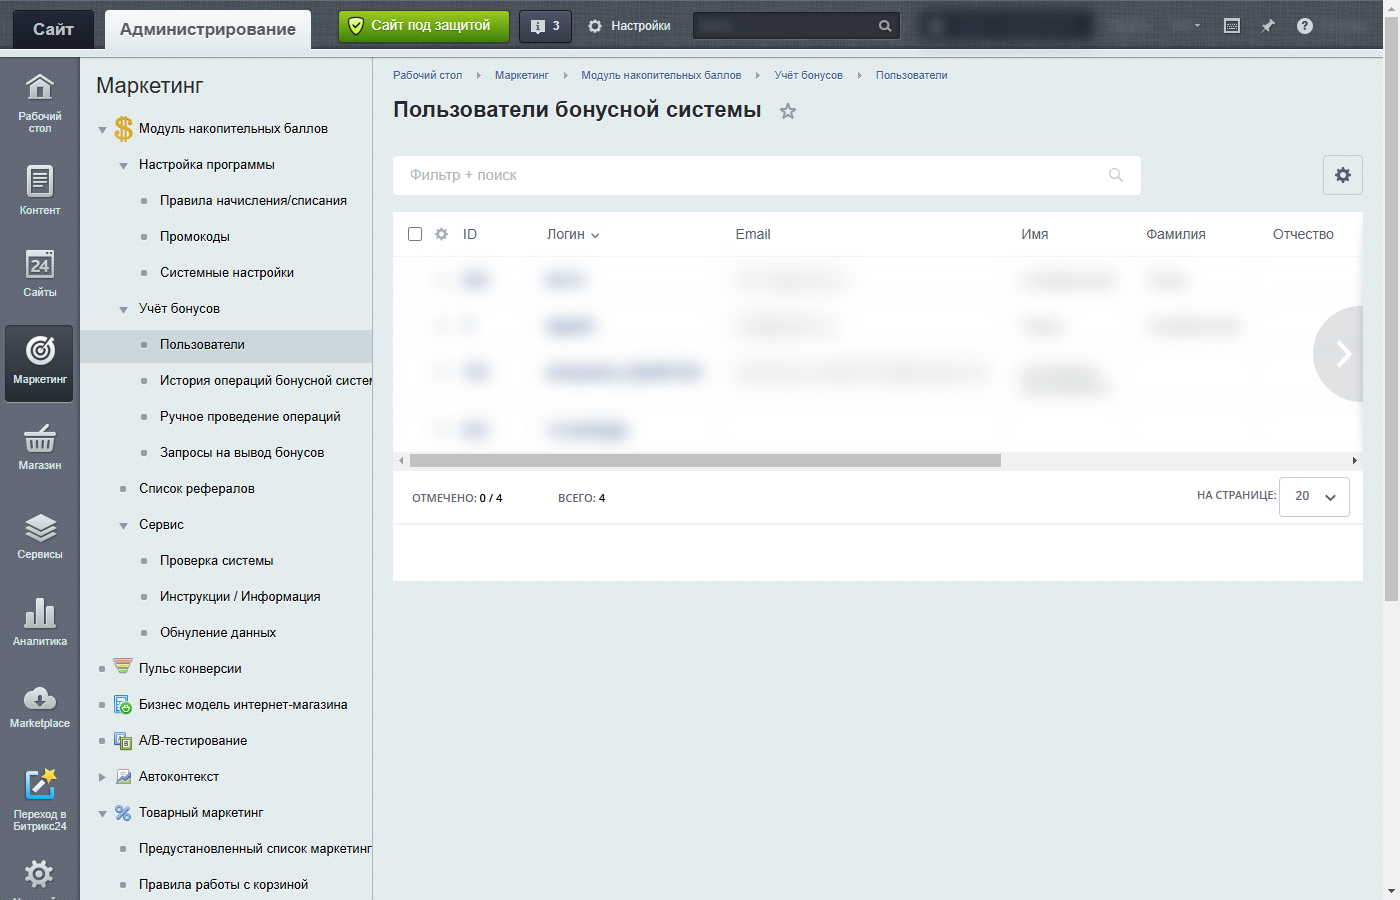Open Запросы на вывод бонусов item
This screenshot has width=1400, height=900.
[242, 453]
